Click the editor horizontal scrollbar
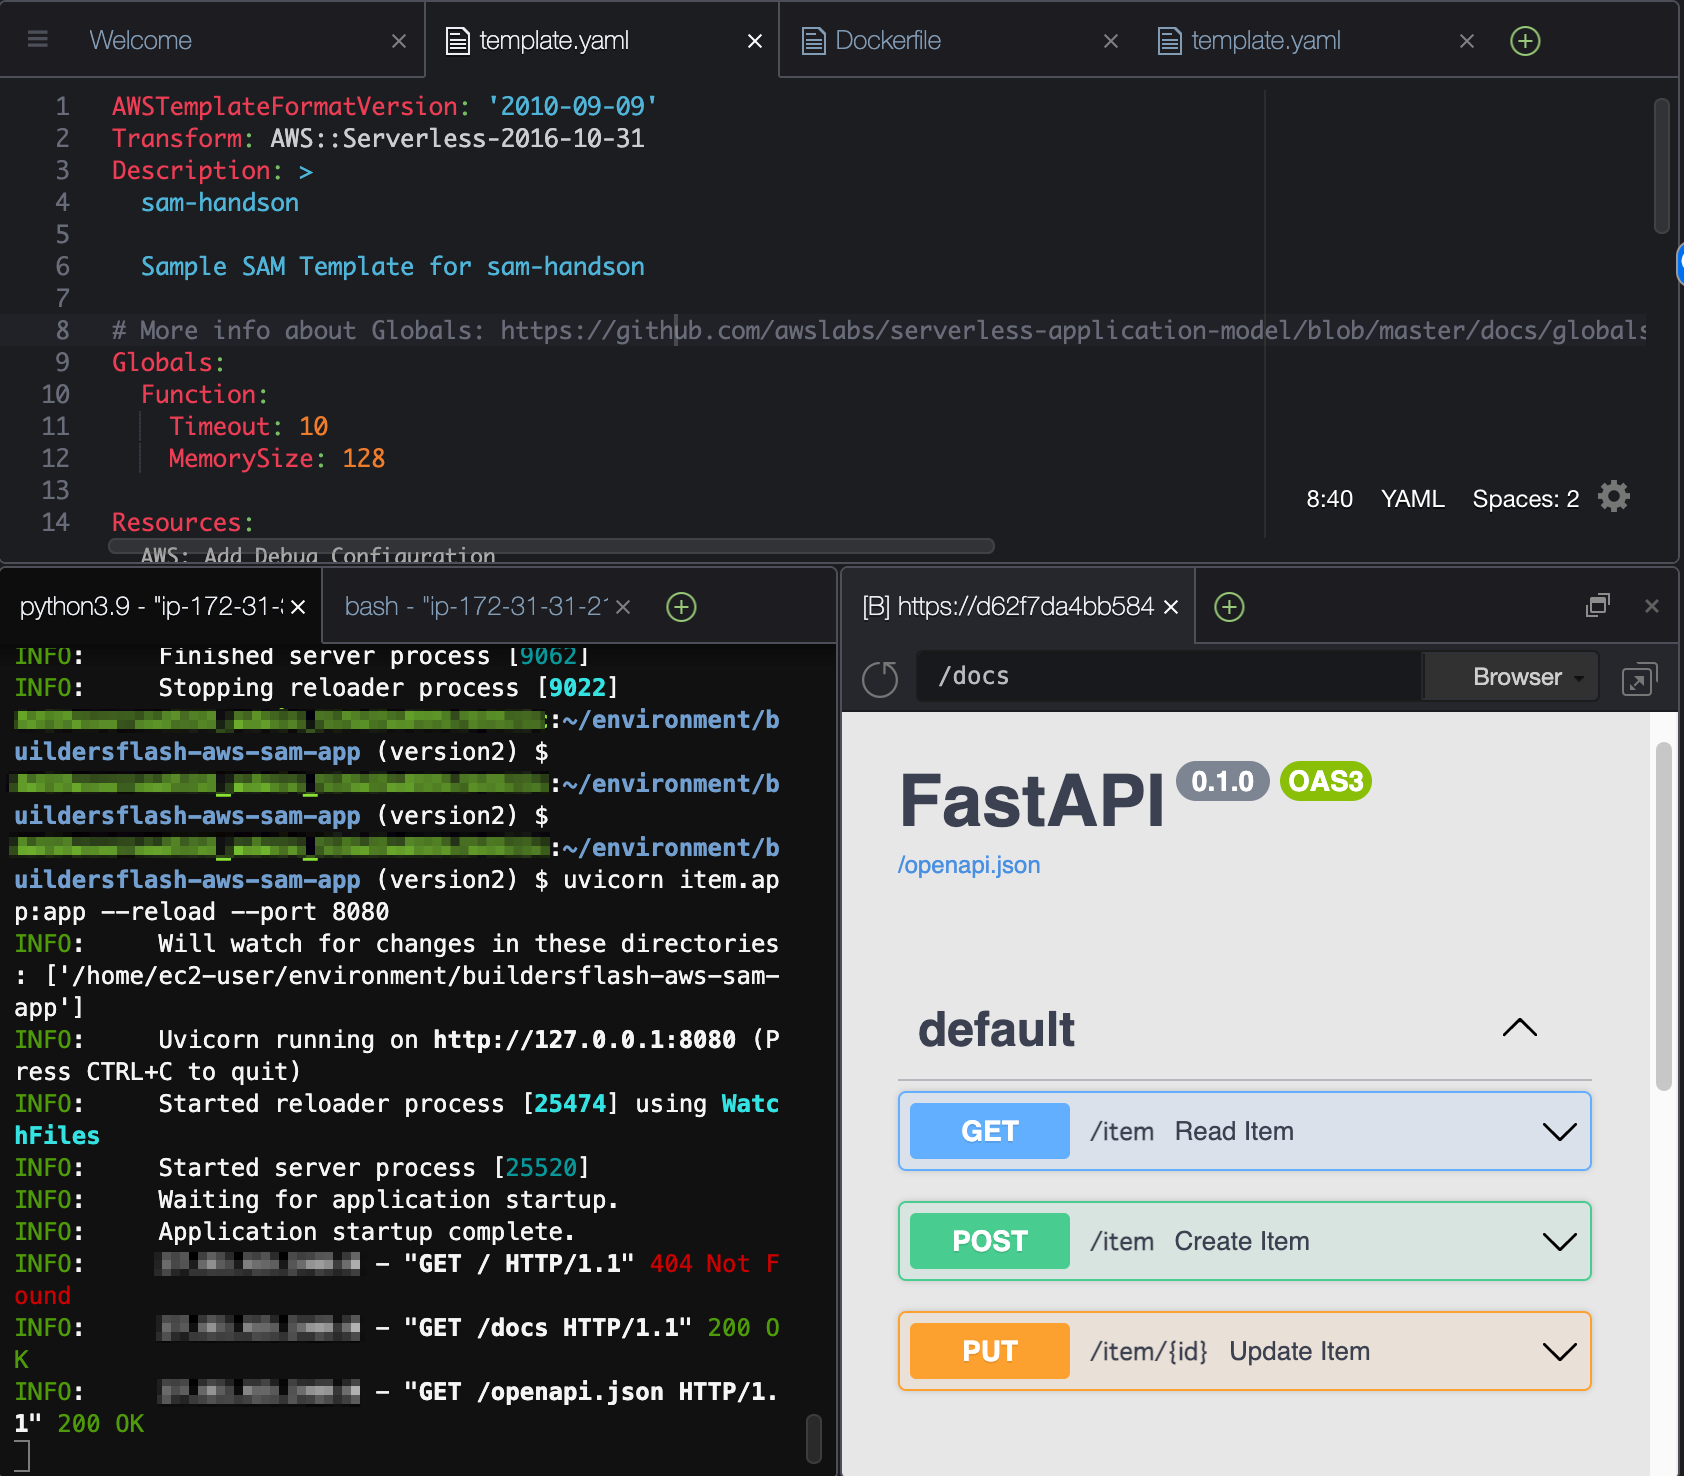This screenshot has width=1684, height=1476. pos(551,546)
